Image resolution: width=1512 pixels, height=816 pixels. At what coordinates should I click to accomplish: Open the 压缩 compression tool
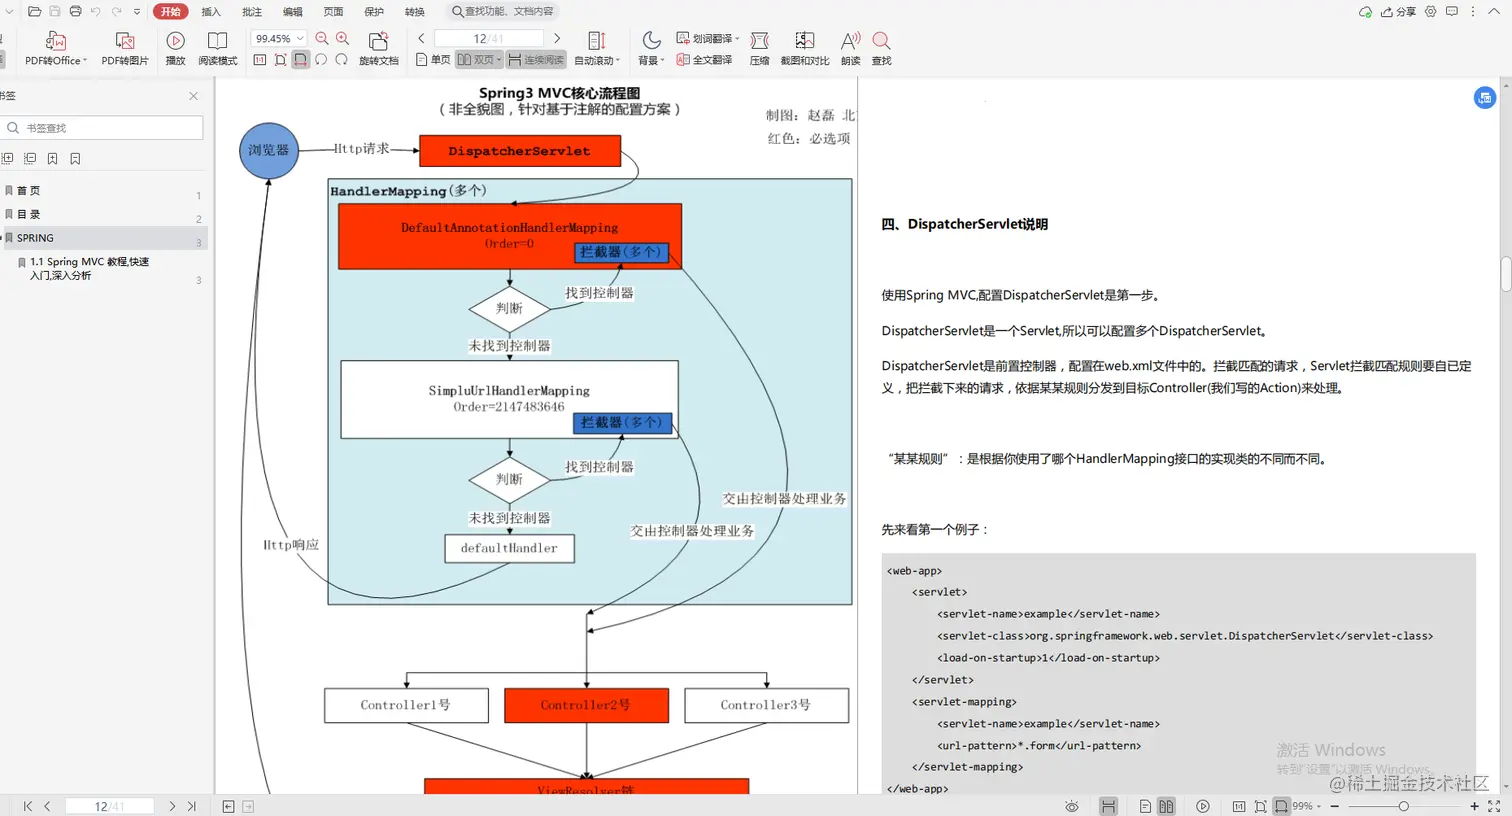[x=759, y=47]
